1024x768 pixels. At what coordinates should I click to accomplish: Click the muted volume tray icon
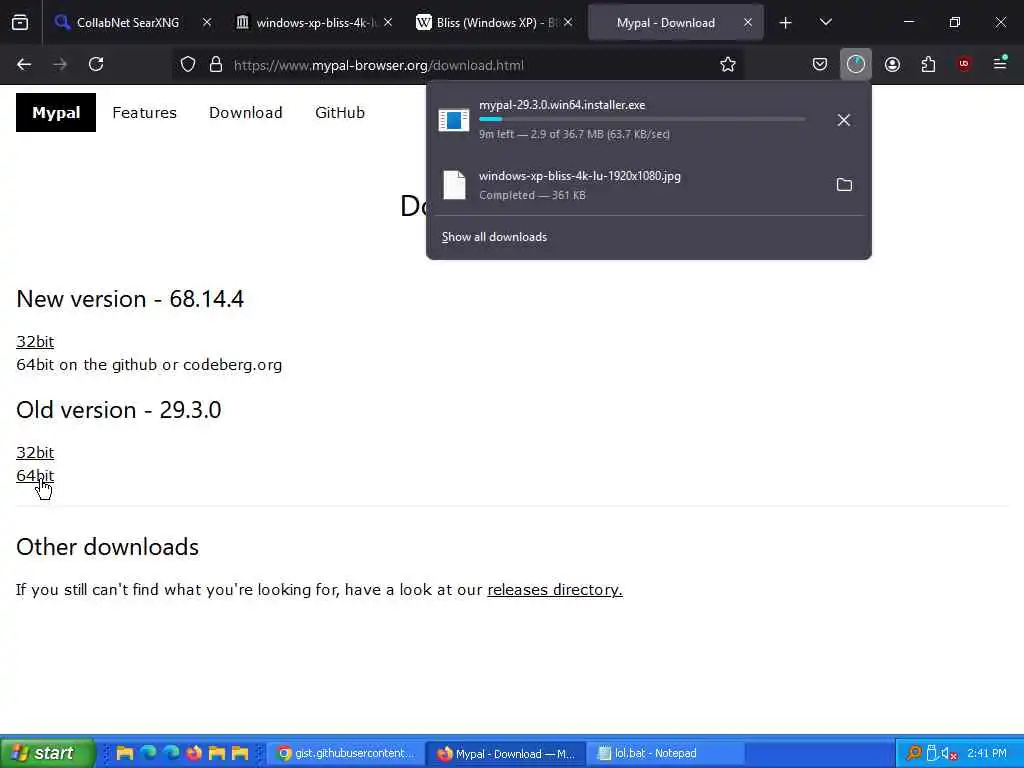(x=950, y=753)
